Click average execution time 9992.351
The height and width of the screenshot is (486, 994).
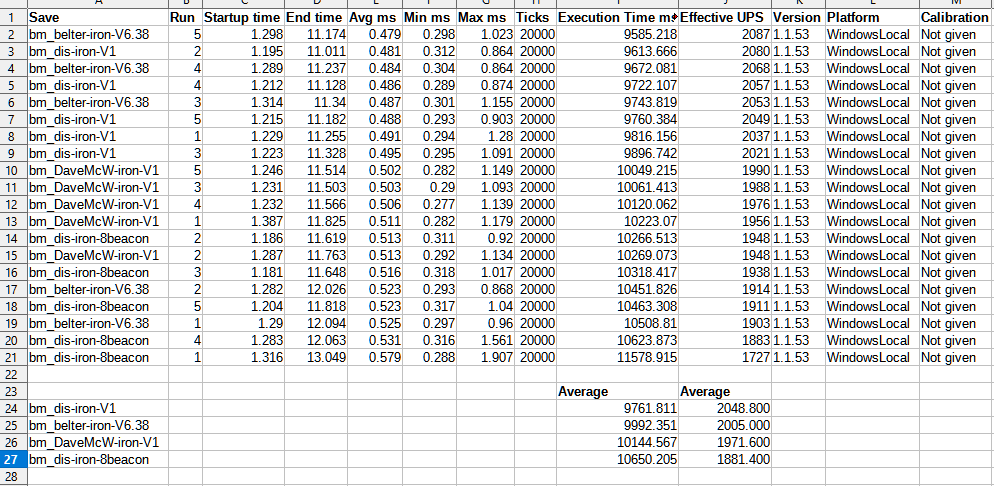617,425
